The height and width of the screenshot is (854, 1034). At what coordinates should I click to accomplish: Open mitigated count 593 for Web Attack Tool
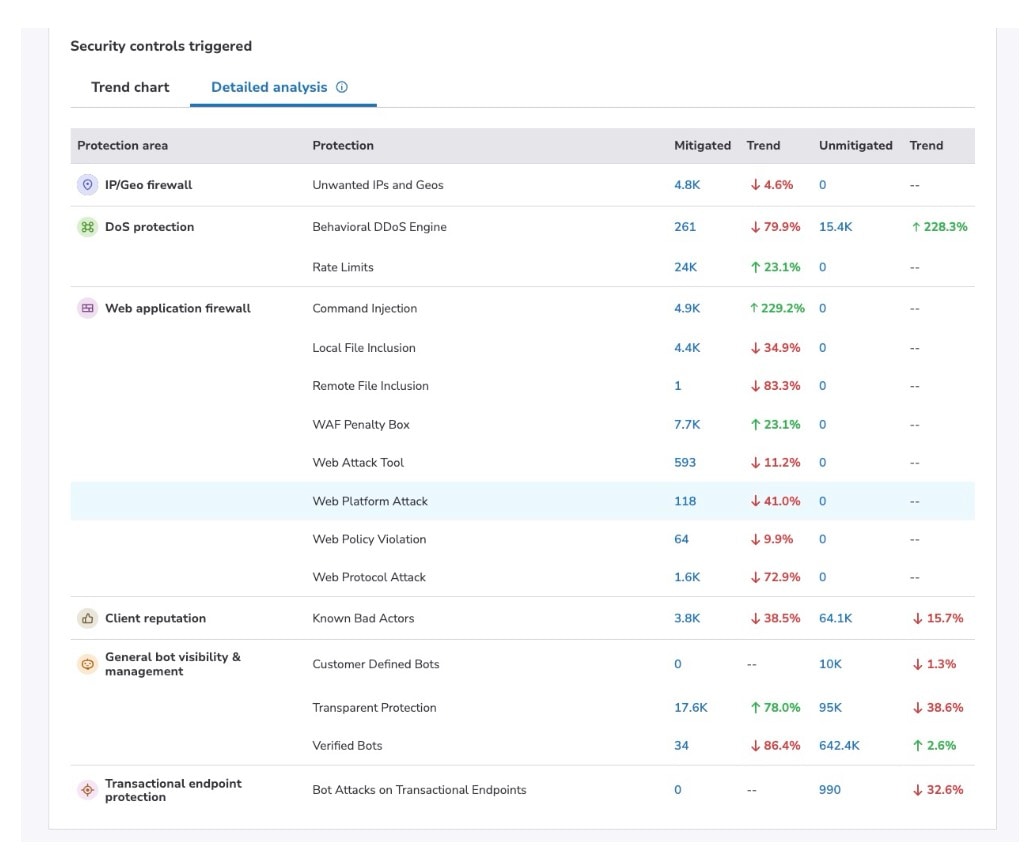pyautogui.click(x=684, y=463)
